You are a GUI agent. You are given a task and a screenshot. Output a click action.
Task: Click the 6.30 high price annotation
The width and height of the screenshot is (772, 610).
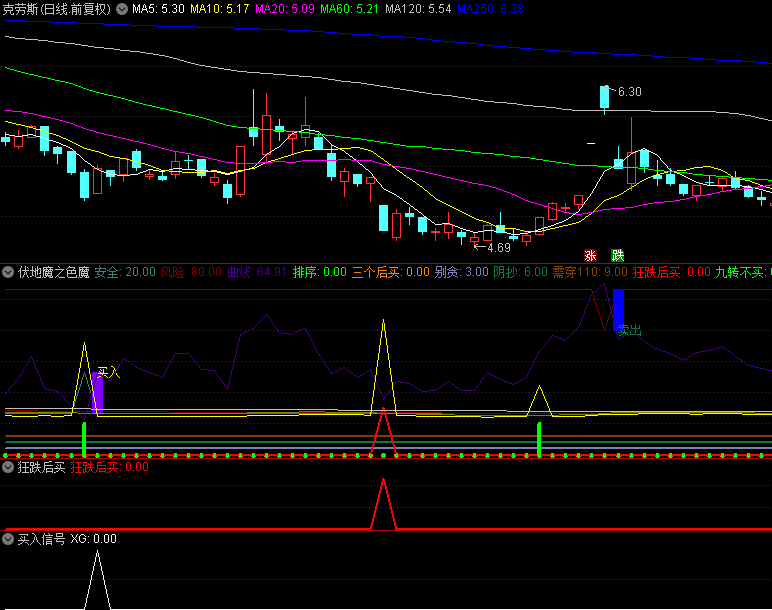(629, 92)
